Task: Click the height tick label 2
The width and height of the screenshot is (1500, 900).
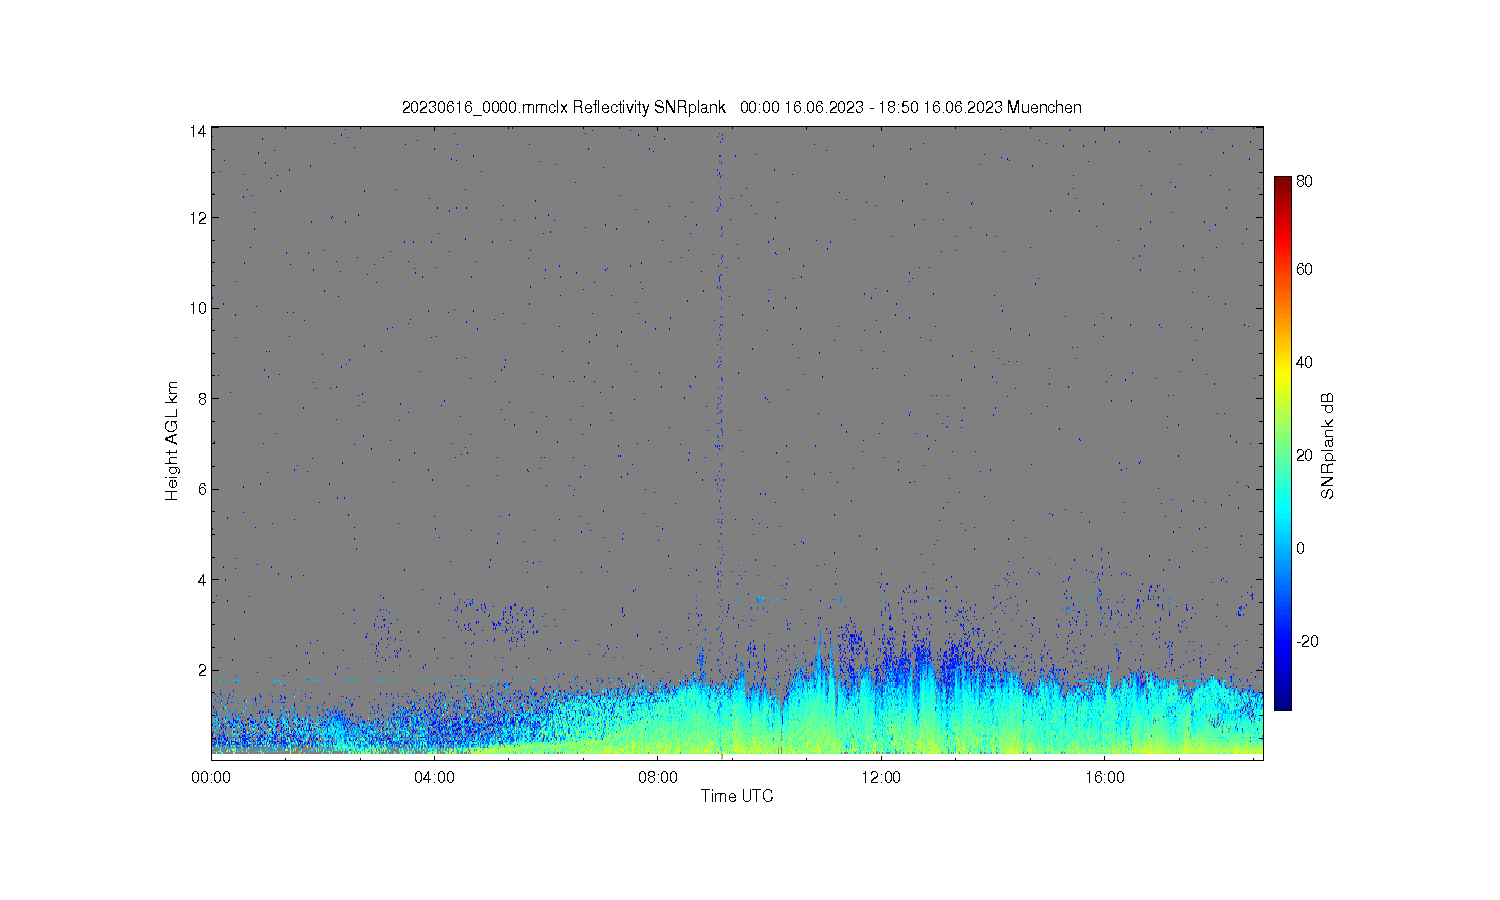Action: click(202, 670)
